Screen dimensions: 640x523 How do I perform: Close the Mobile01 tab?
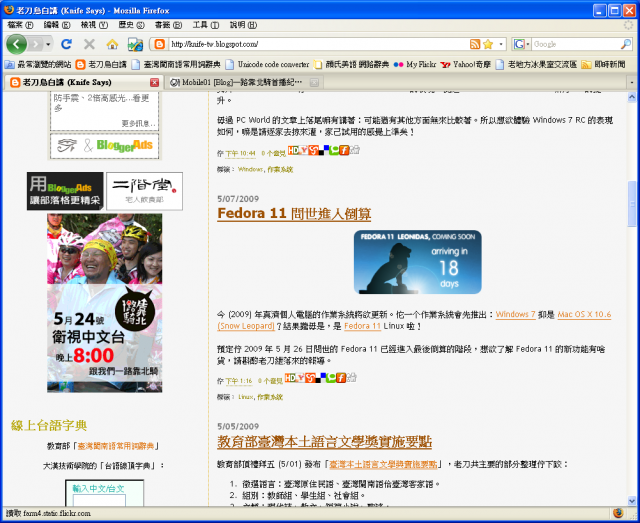(314, 82)
